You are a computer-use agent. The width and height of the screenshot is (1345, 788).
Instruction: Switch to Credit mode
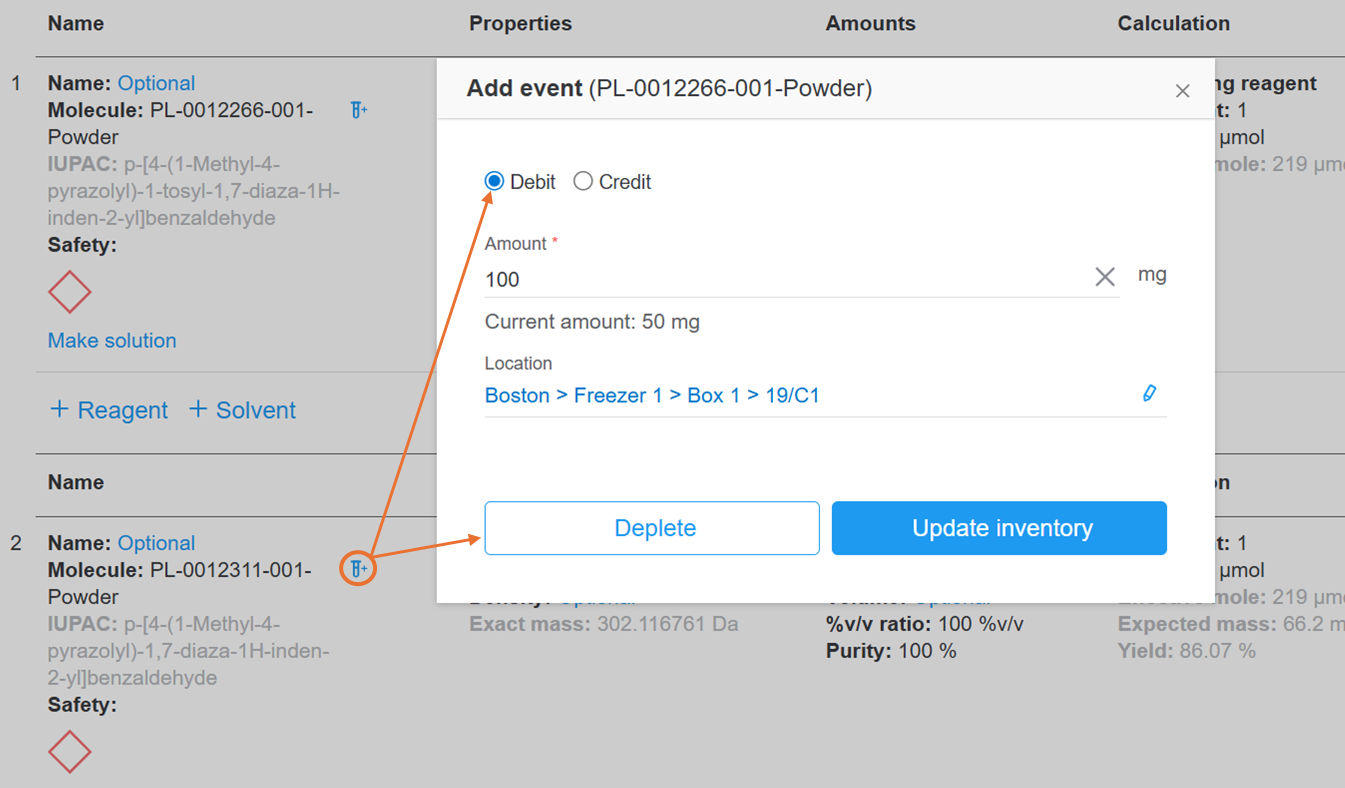[x=583, y=181]
